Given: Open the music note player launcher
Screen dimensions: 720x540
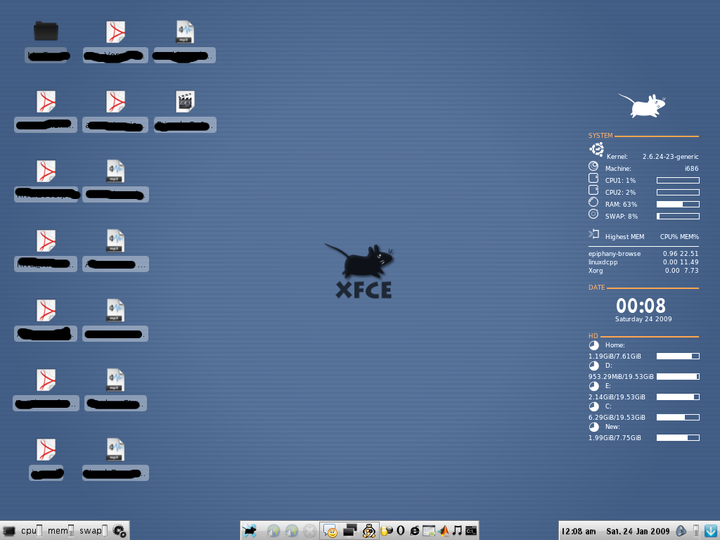Looking at the screenshot, I should click(458, 531).
